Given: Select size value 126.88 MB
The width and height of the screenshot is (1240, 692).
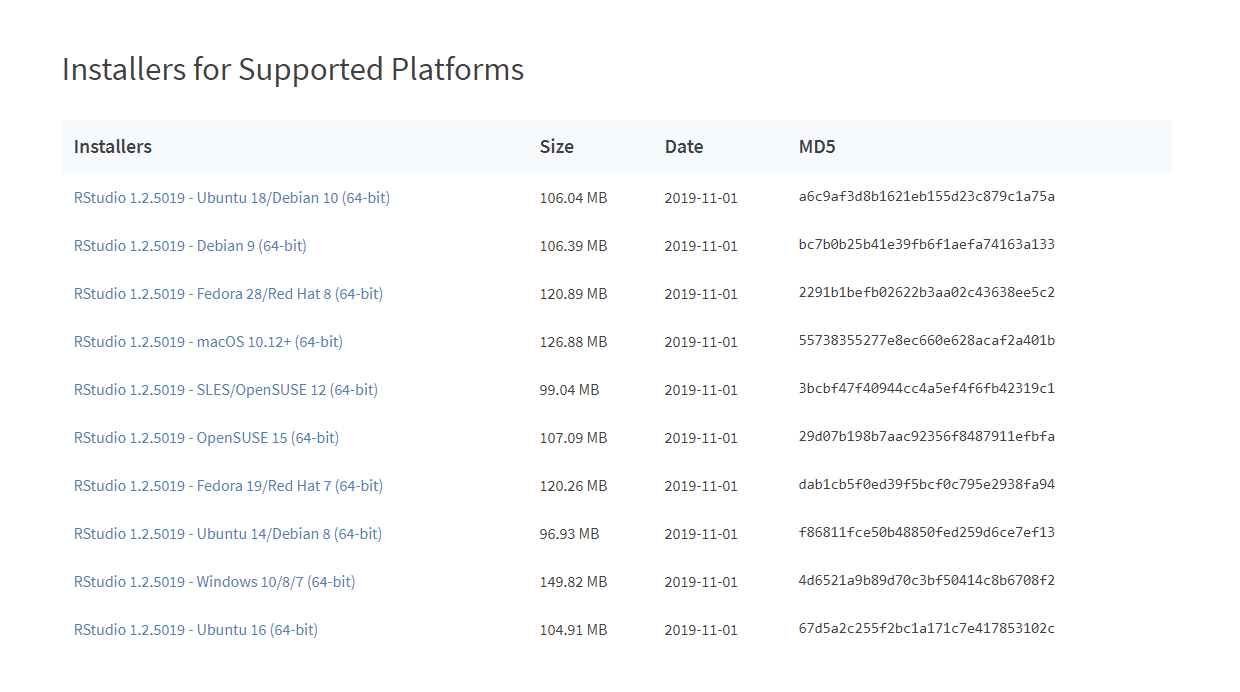Looking at the screenshot, I should point(573,342).
